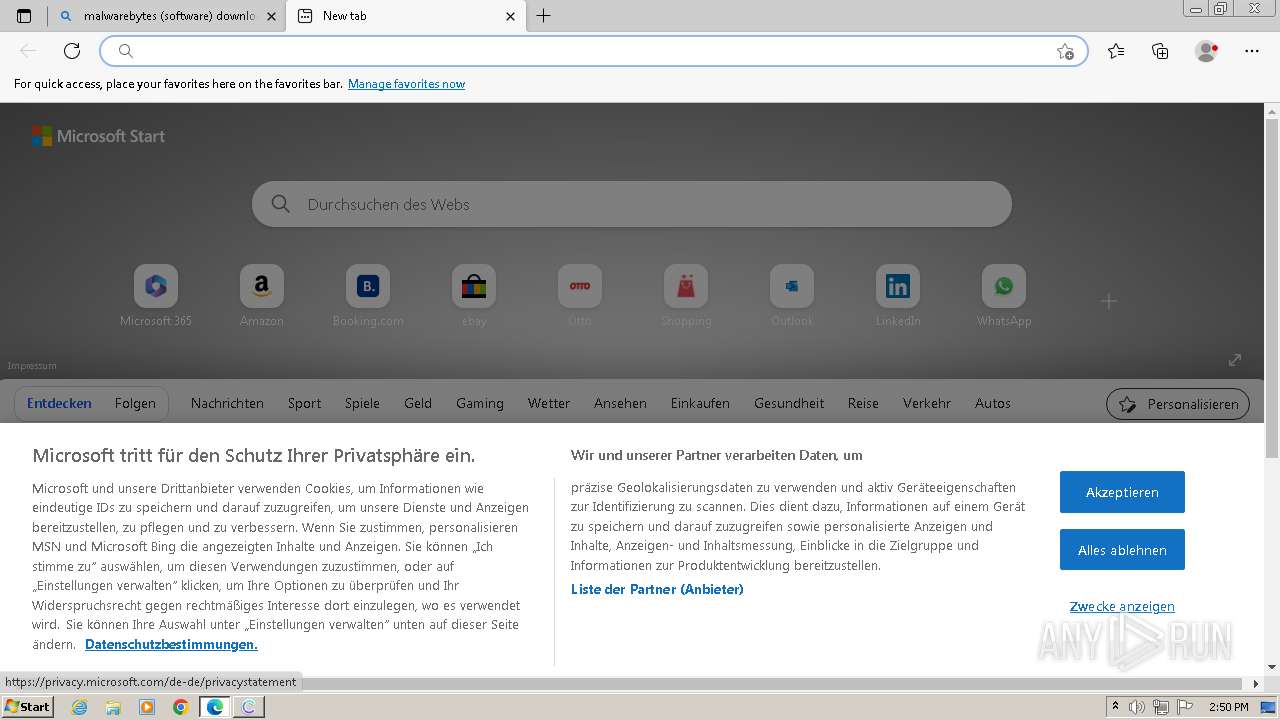Open the Collections icon

pos(1160,51)
